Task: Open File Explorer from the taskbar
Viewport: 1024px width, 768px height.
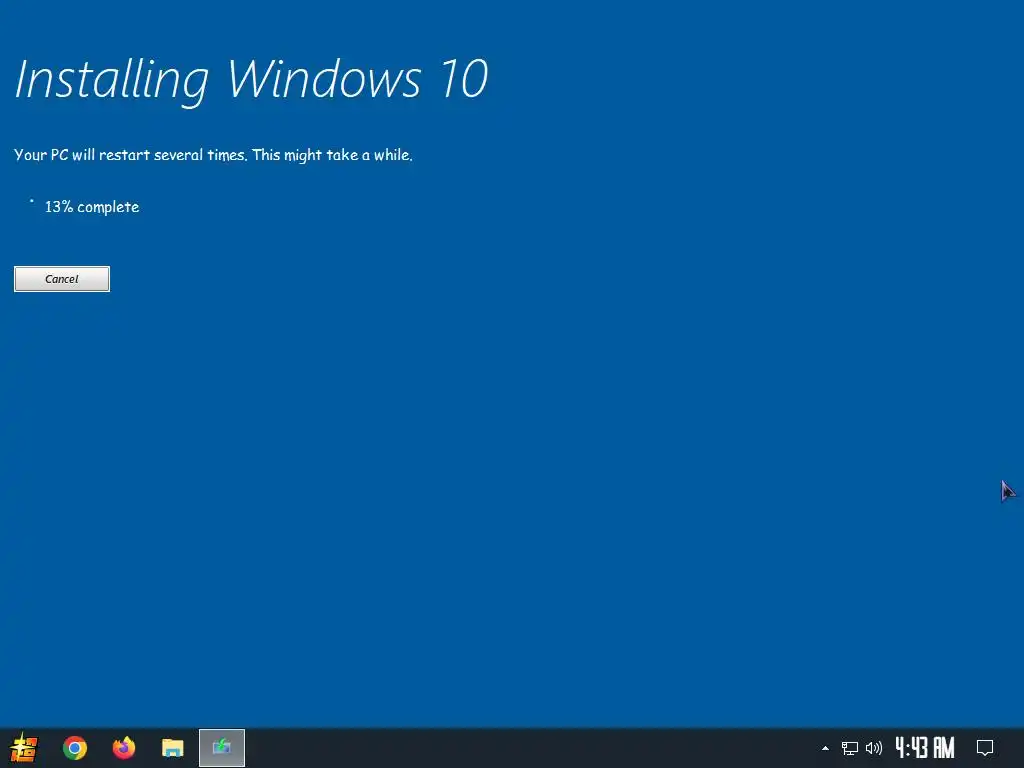Action: coord(172,748)
